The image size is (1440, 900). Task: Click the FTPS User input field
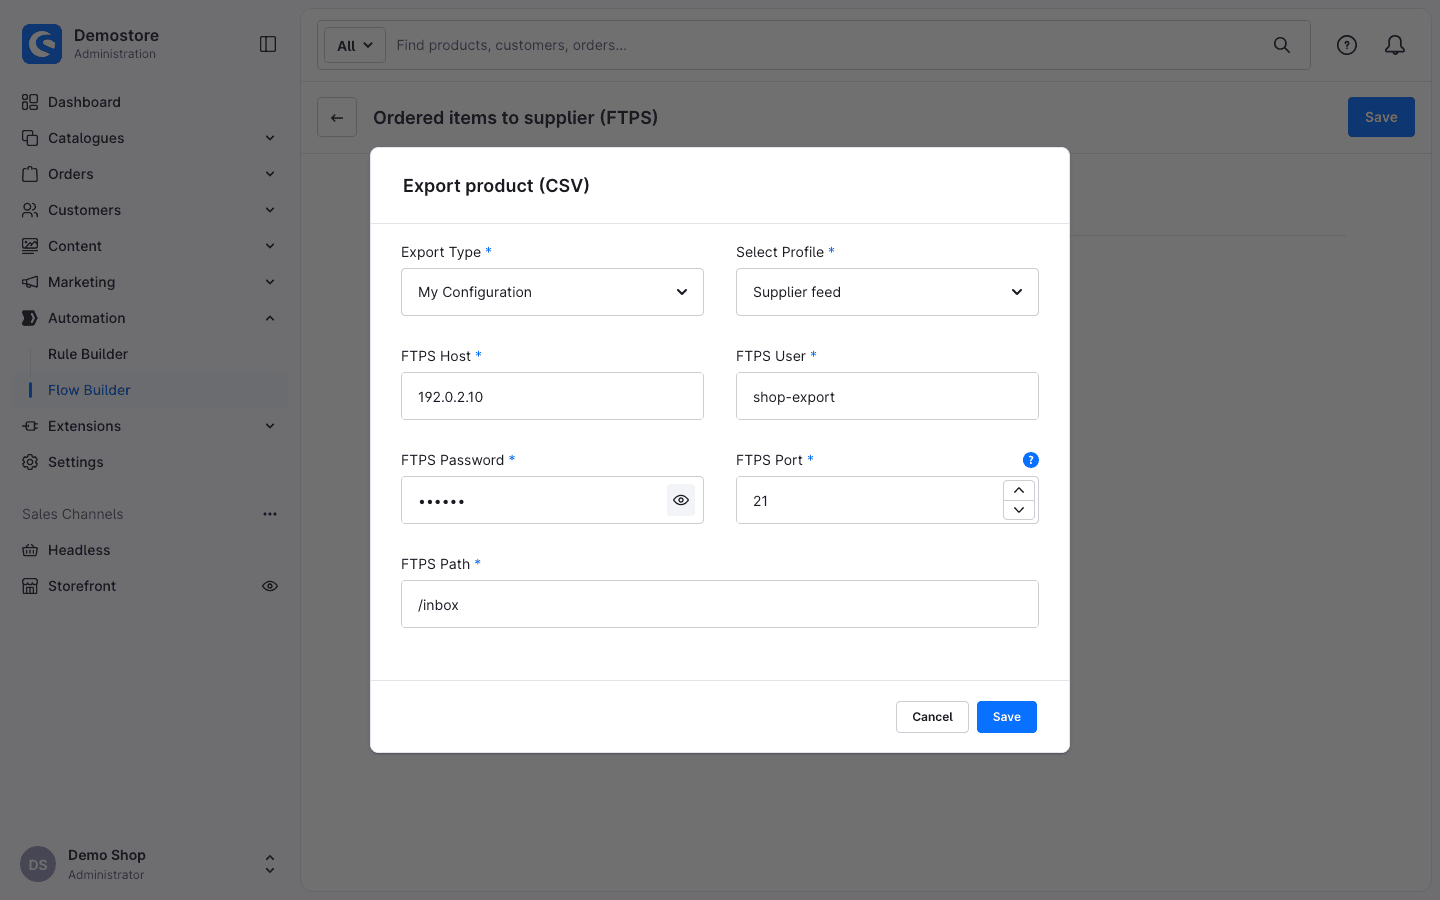[x=887, y=396]
